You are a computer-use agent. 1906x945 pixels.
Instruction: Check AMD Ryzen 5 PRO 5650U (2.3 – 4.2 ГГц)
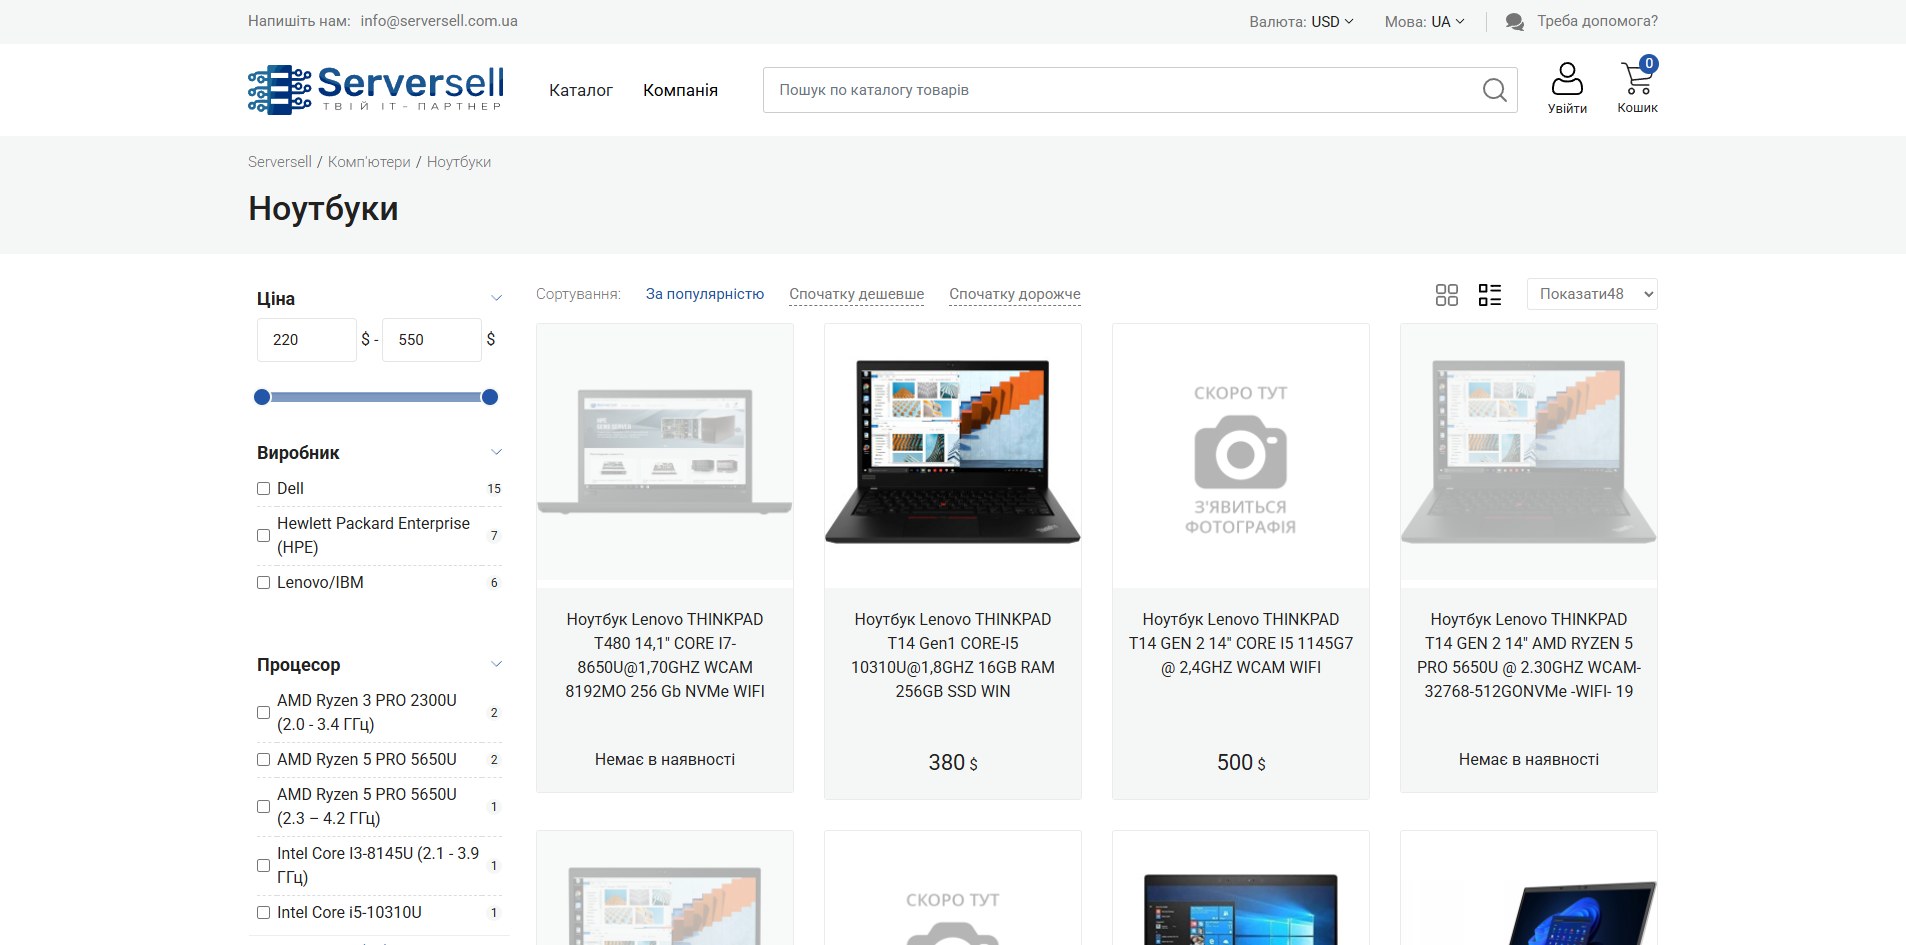[x=264, y=807]
